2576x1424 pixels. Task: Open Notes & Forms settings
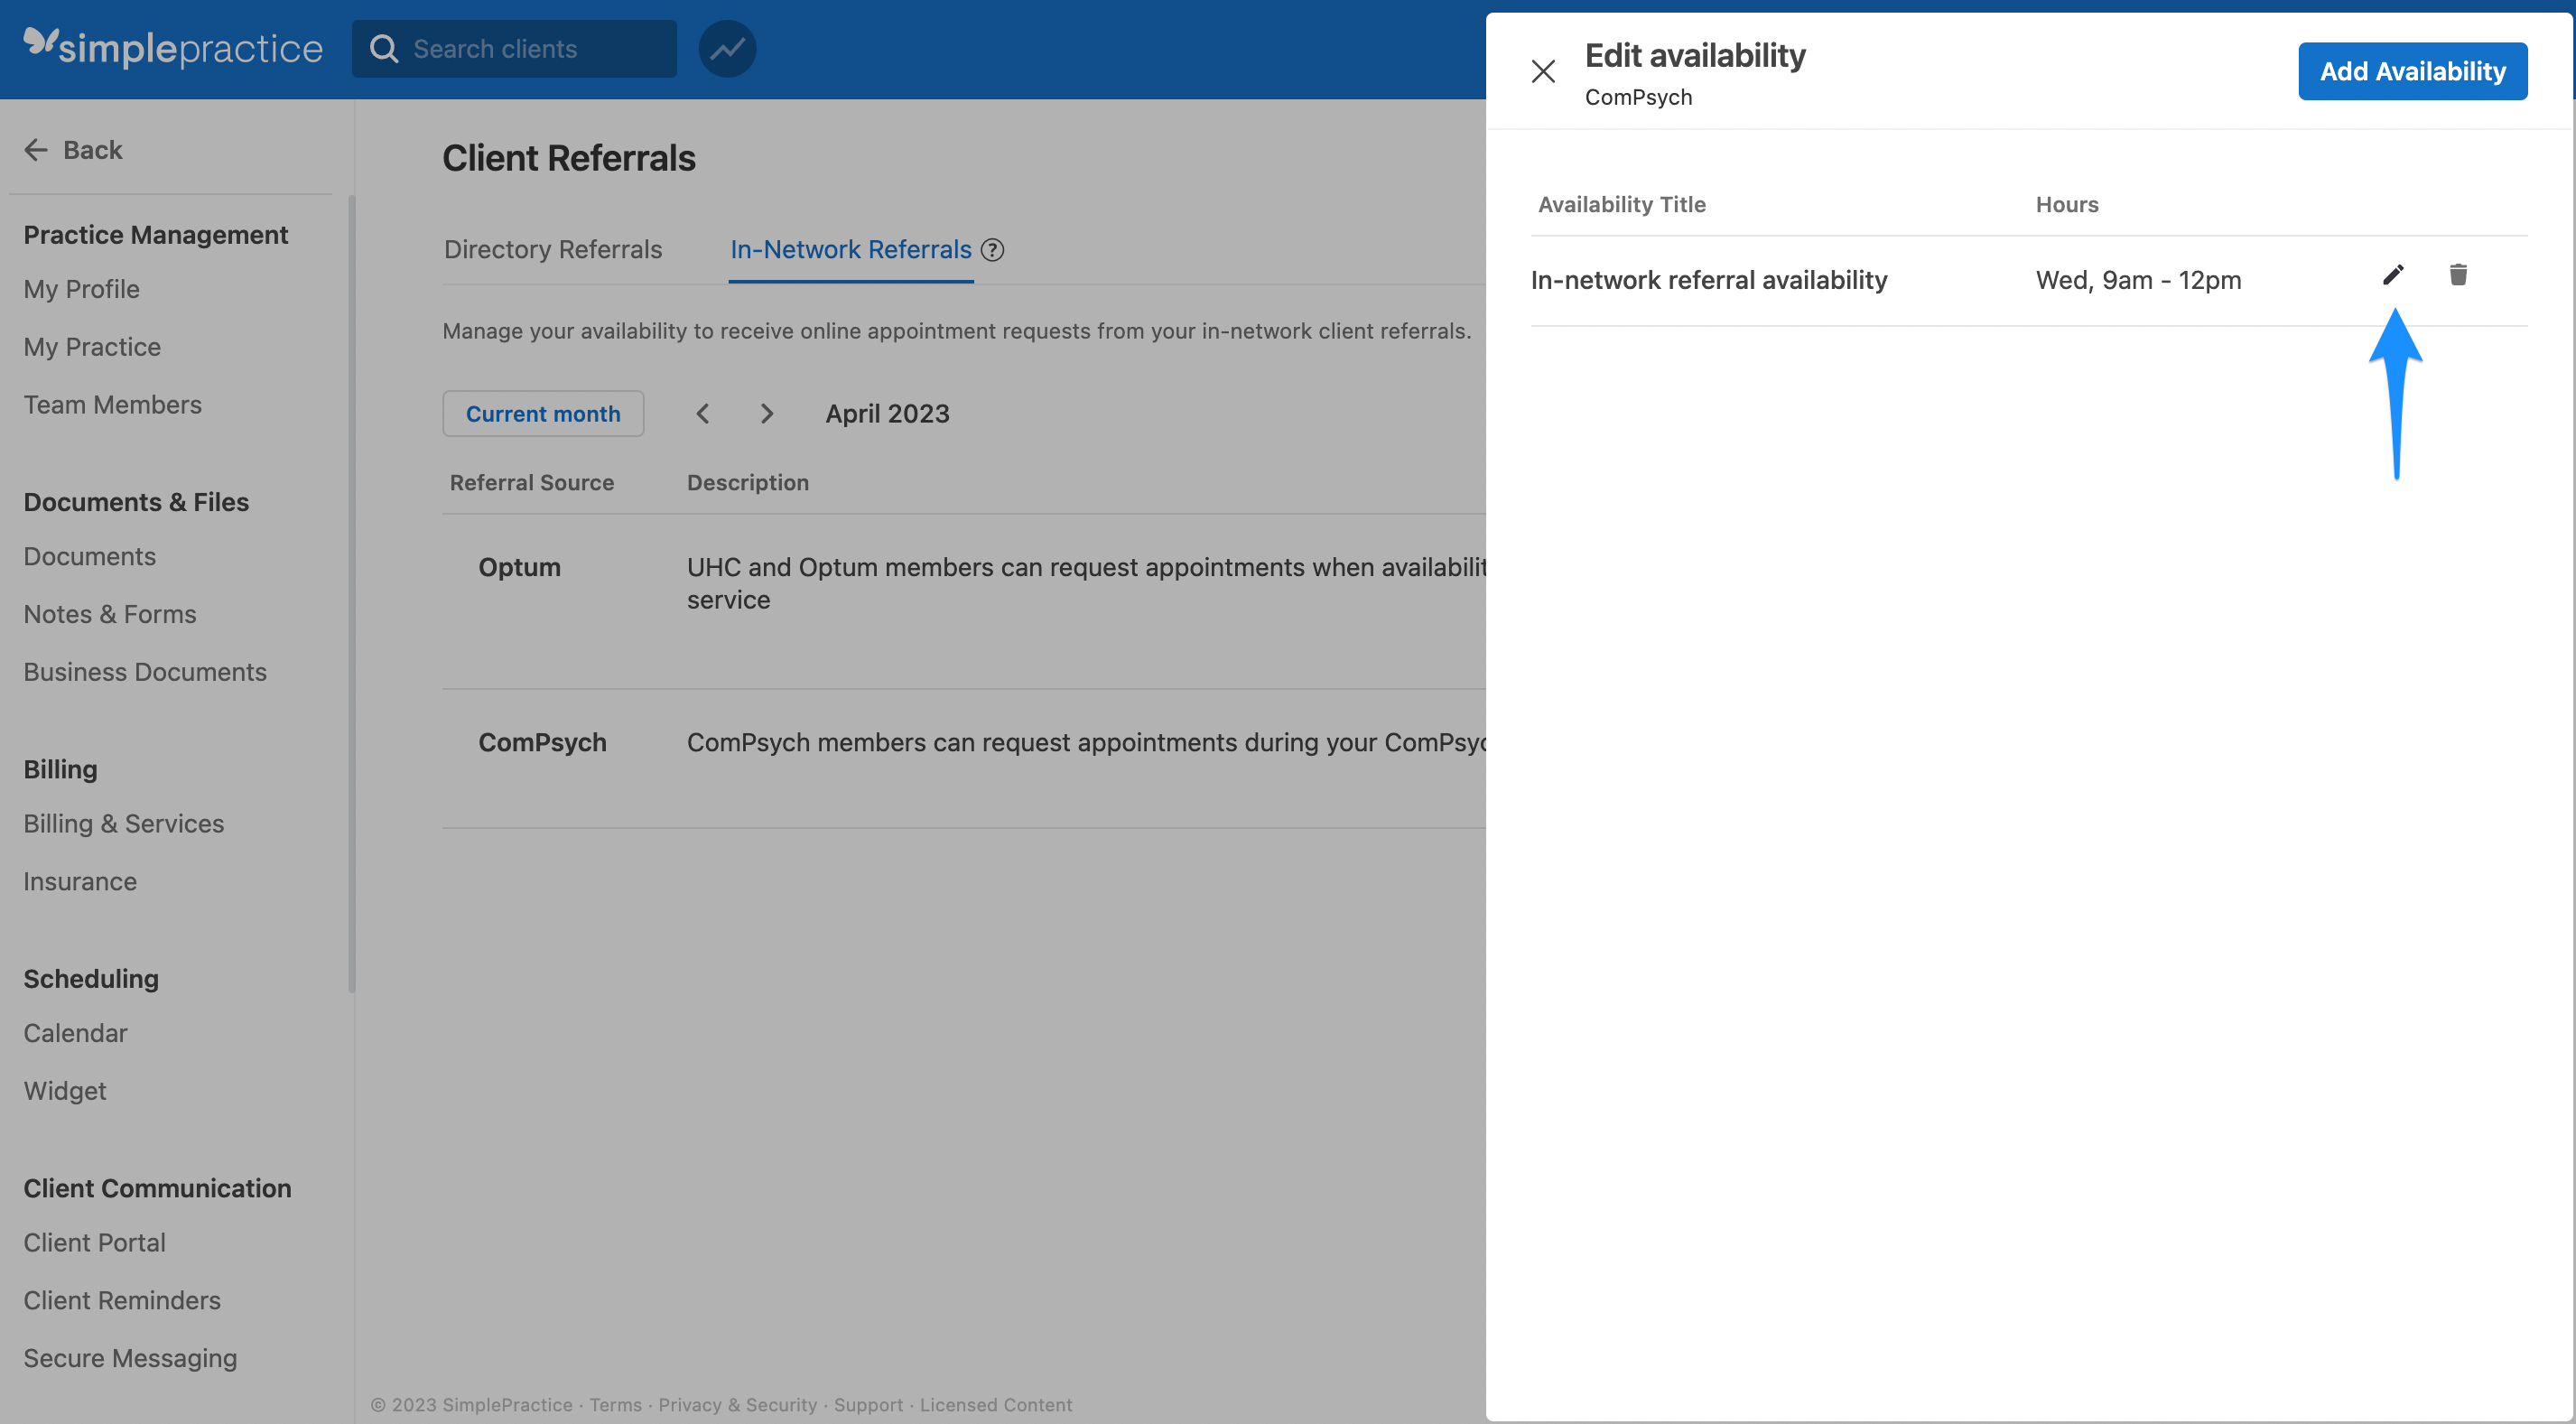click(110, 614)
